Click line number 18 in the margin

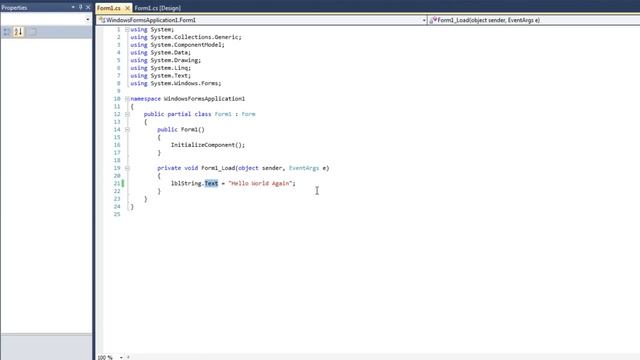[x=117, y=160]
